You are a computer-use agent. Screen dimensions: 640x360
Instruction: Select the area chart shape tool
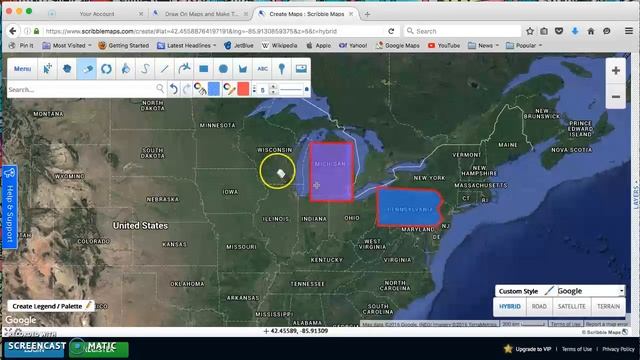coord(243,69)
